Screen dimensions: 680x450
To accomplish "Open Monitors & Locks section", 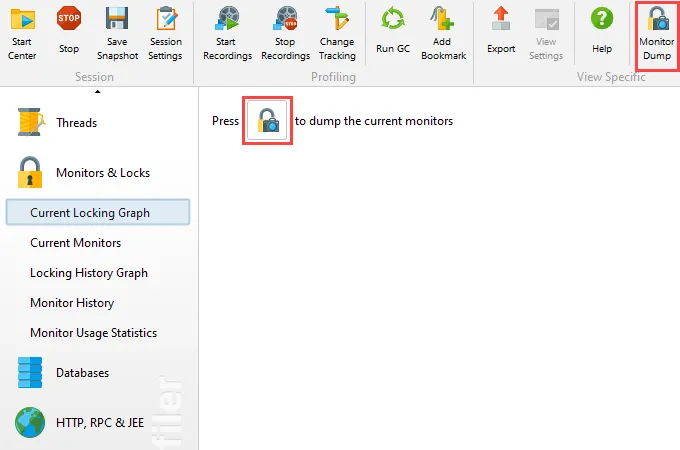I will (84, 173).
